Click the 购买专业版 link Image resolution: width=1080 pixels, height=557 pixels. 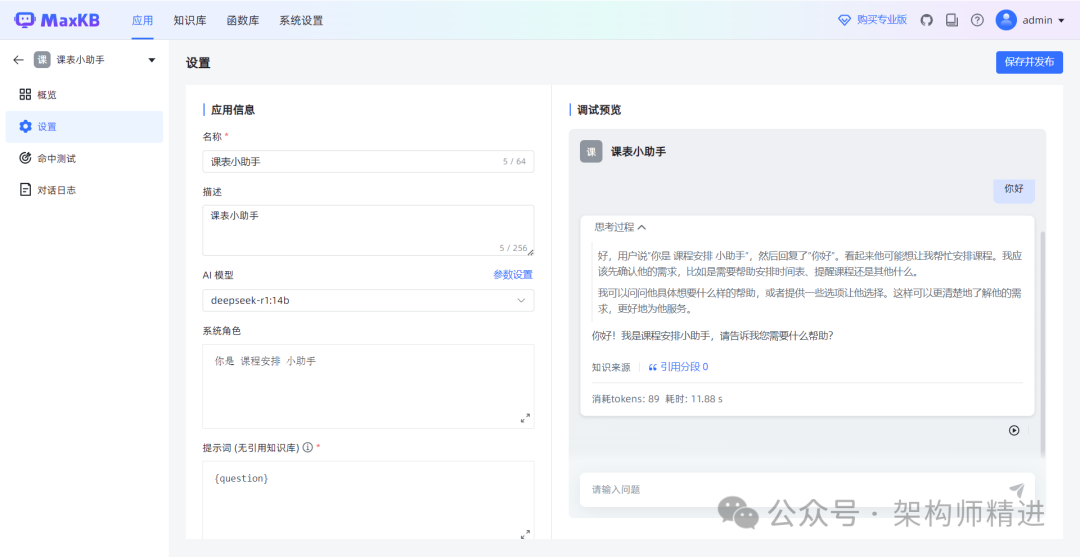[882, 20]
